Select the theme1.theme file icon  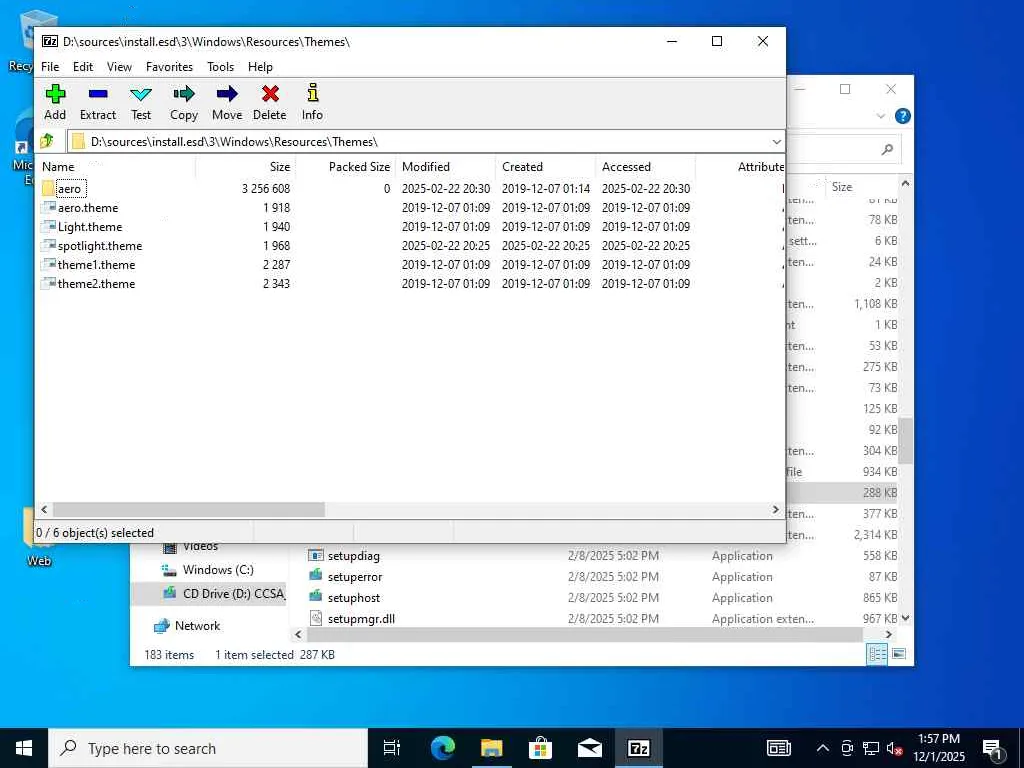click(48, 264)
